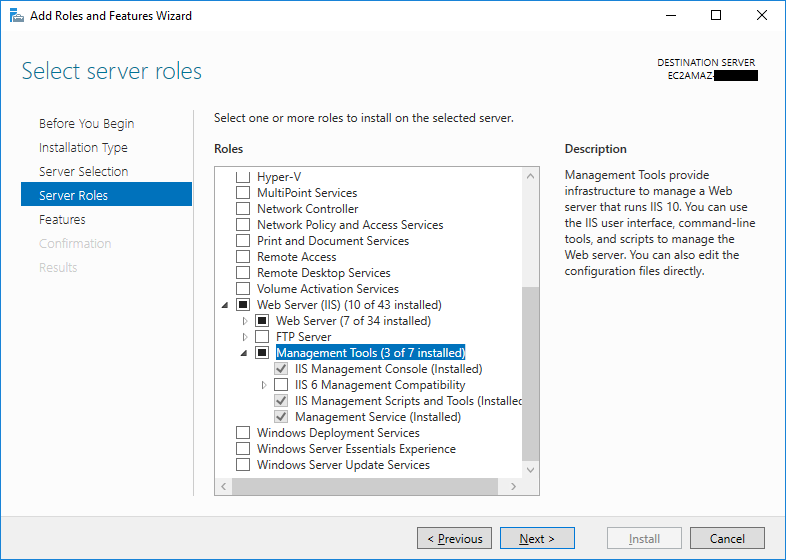Minimize the wizard window
This screenshot has height=560, width=786.
click(x=671, y=15)
